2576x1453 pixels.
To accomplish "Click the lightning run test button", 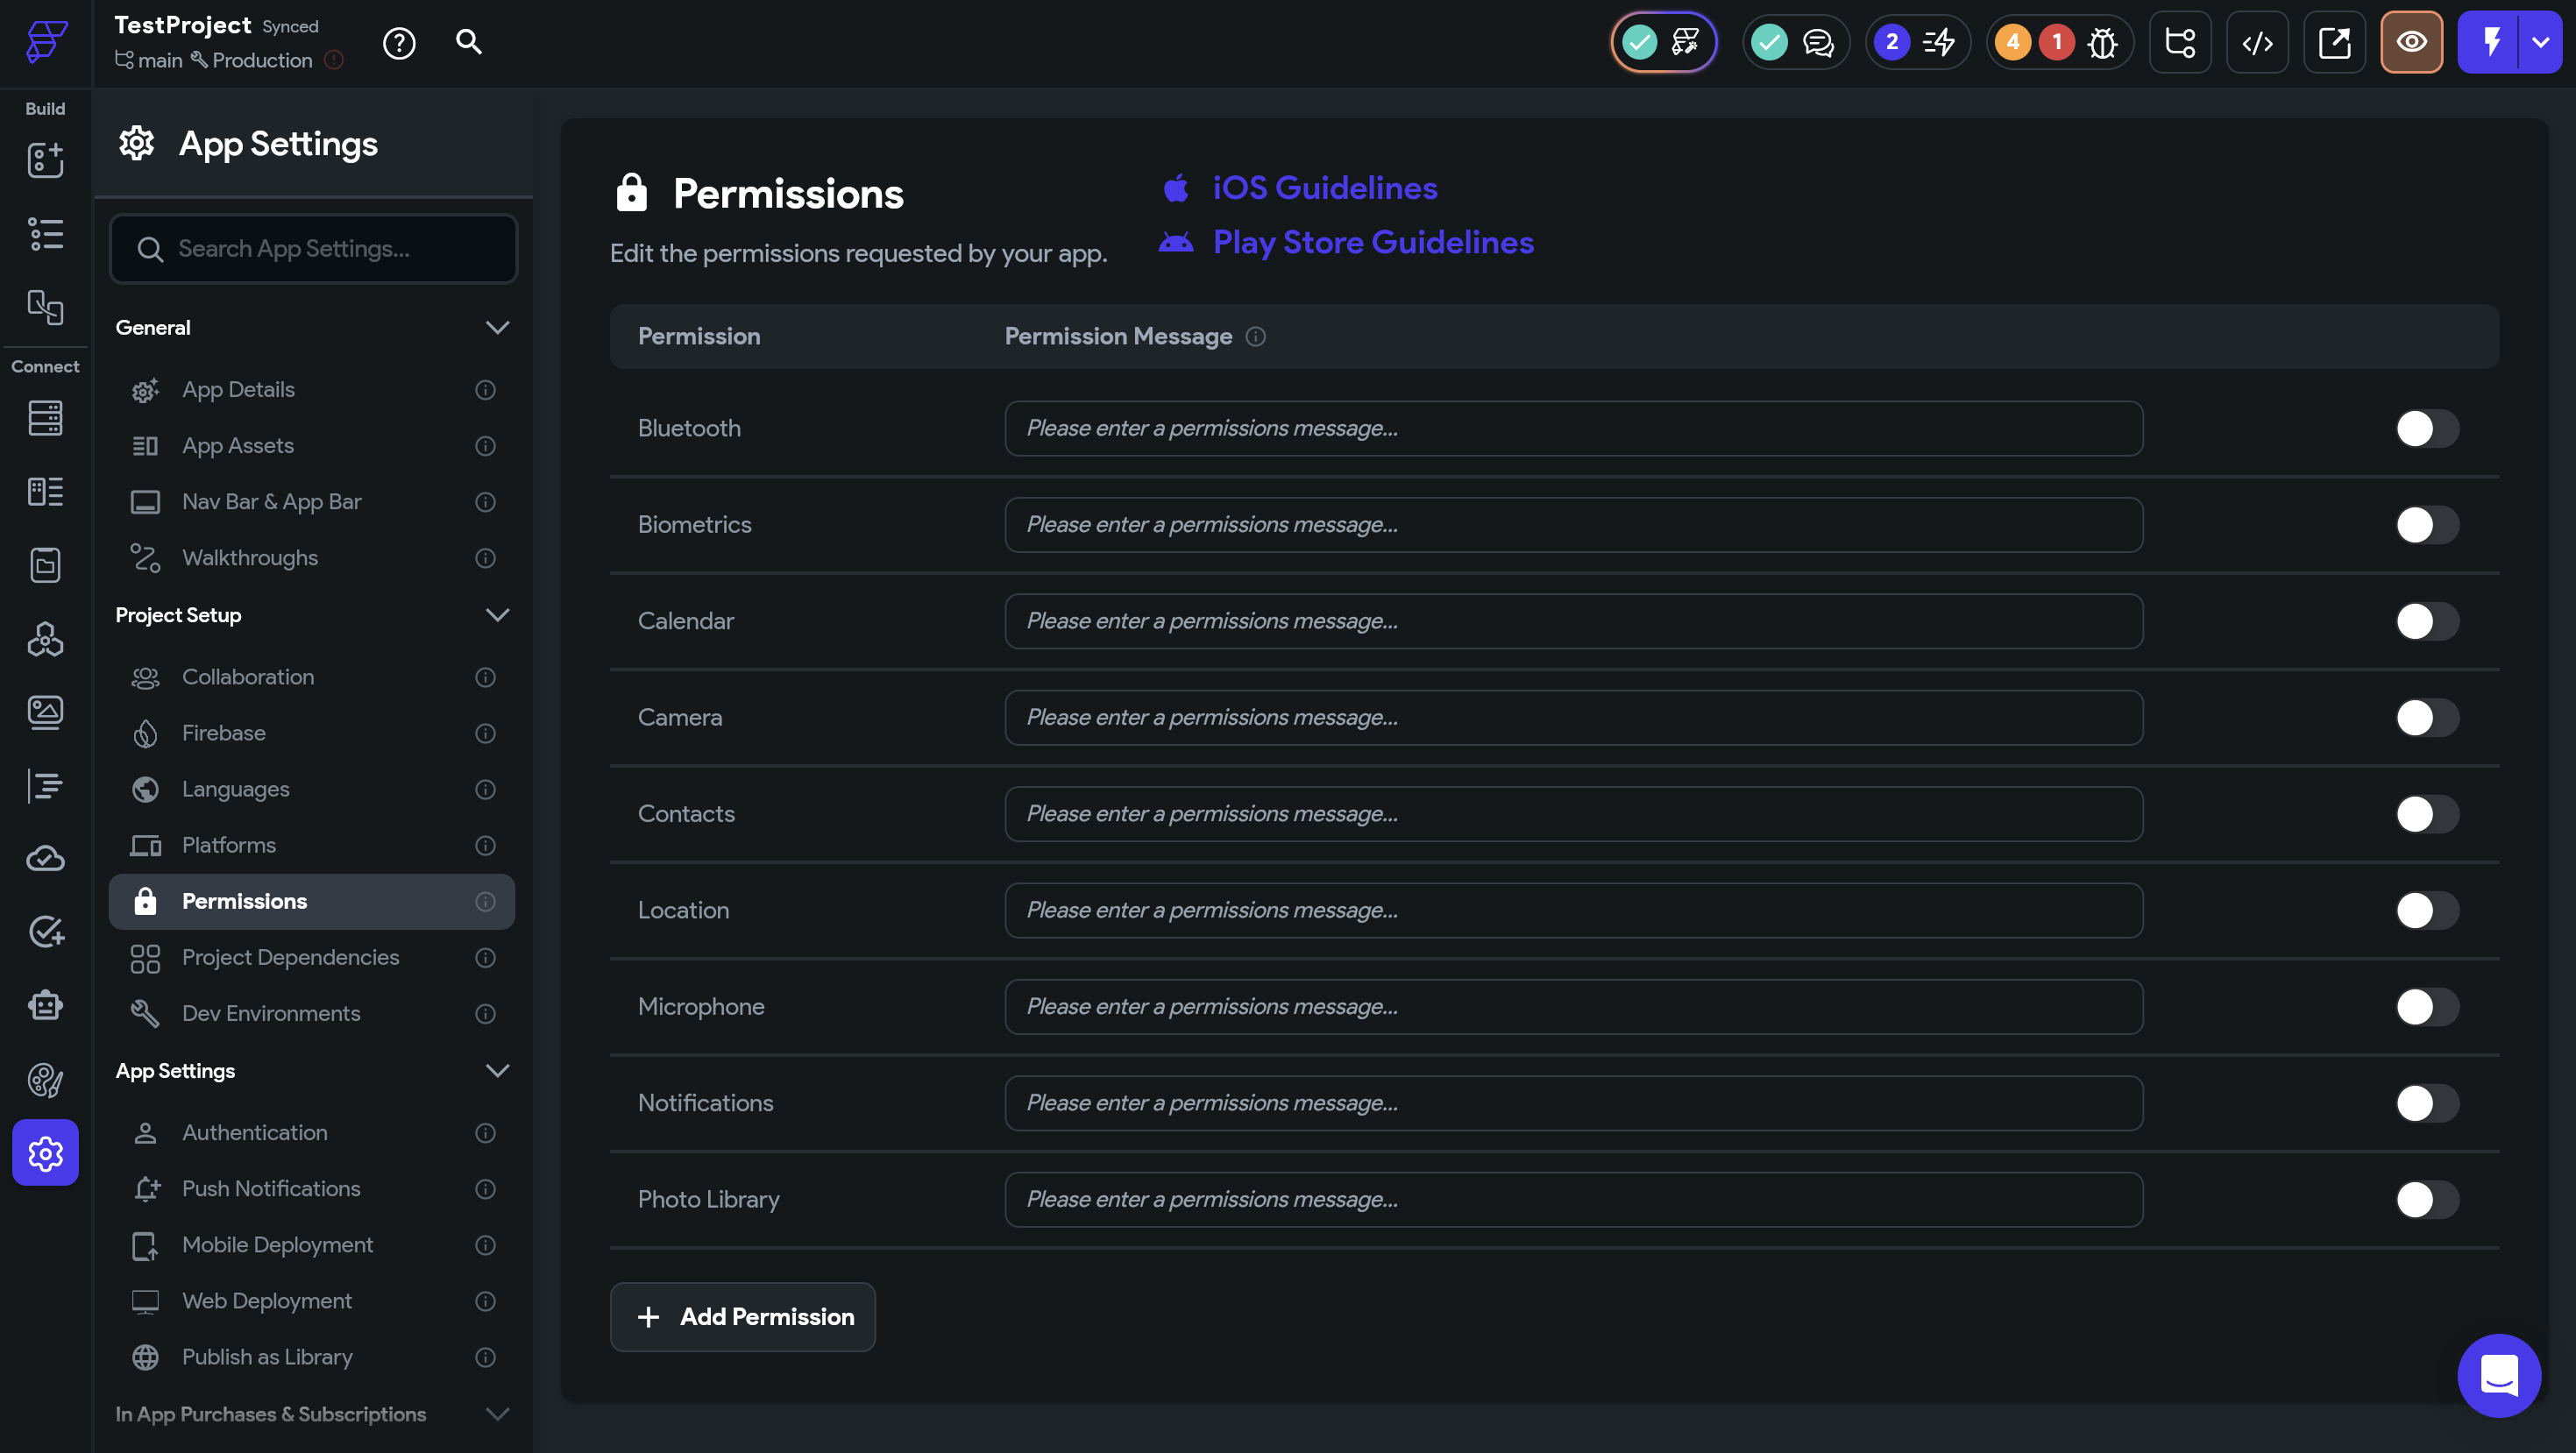I will (x=2490, y=42).
